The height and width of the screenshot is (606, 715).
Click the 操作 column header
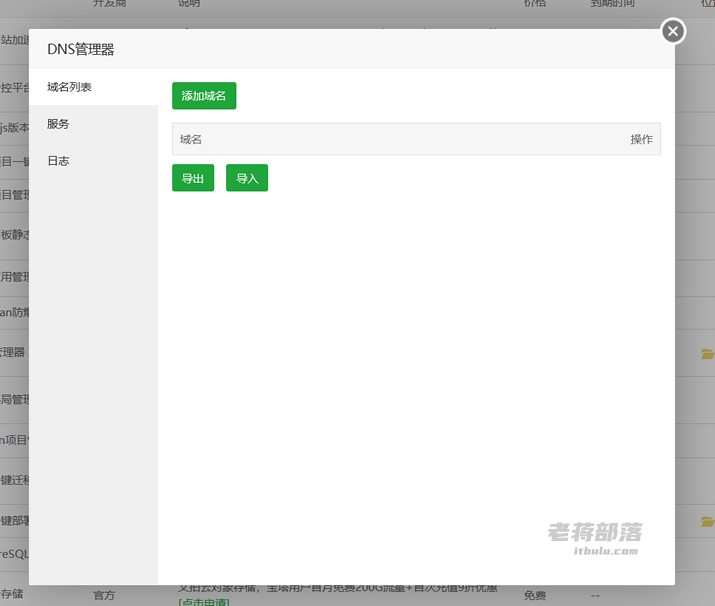641,139
